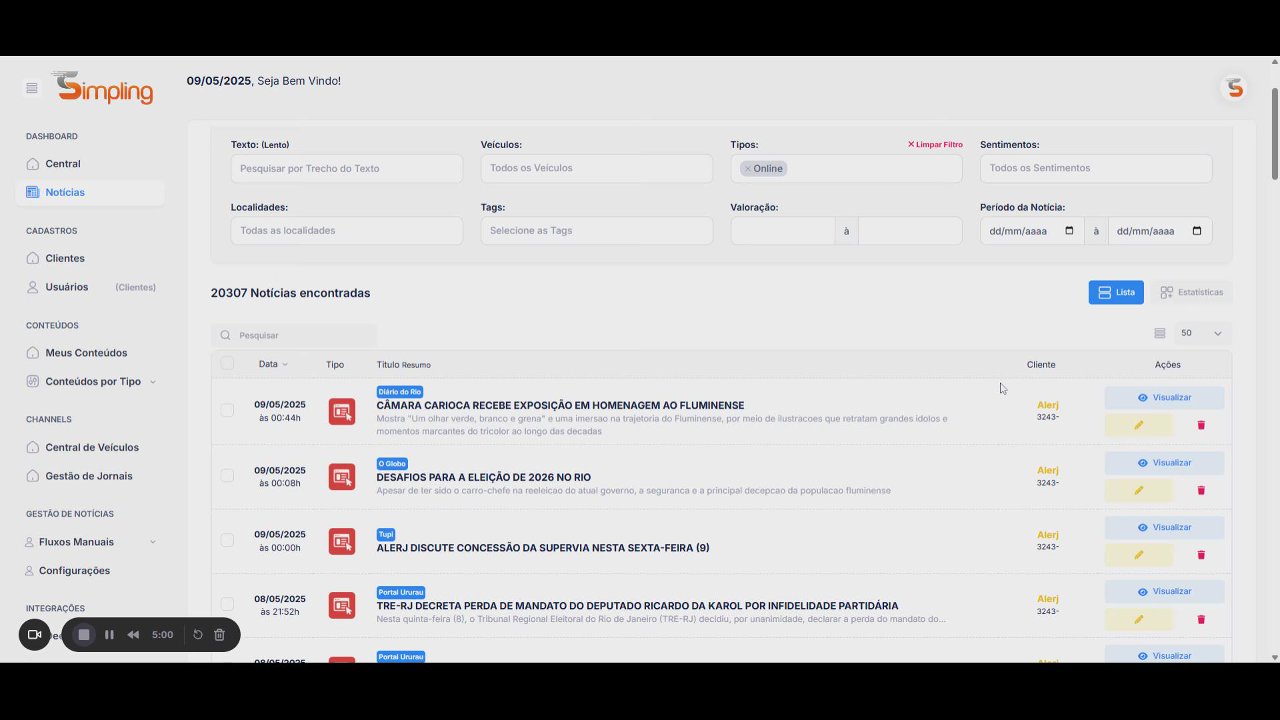Image resolution: width=1280 pixels, height=720 pixels.
Task: Visualizar the TRE-RJ DECRETA news
Action: (x=1164, y=591)
